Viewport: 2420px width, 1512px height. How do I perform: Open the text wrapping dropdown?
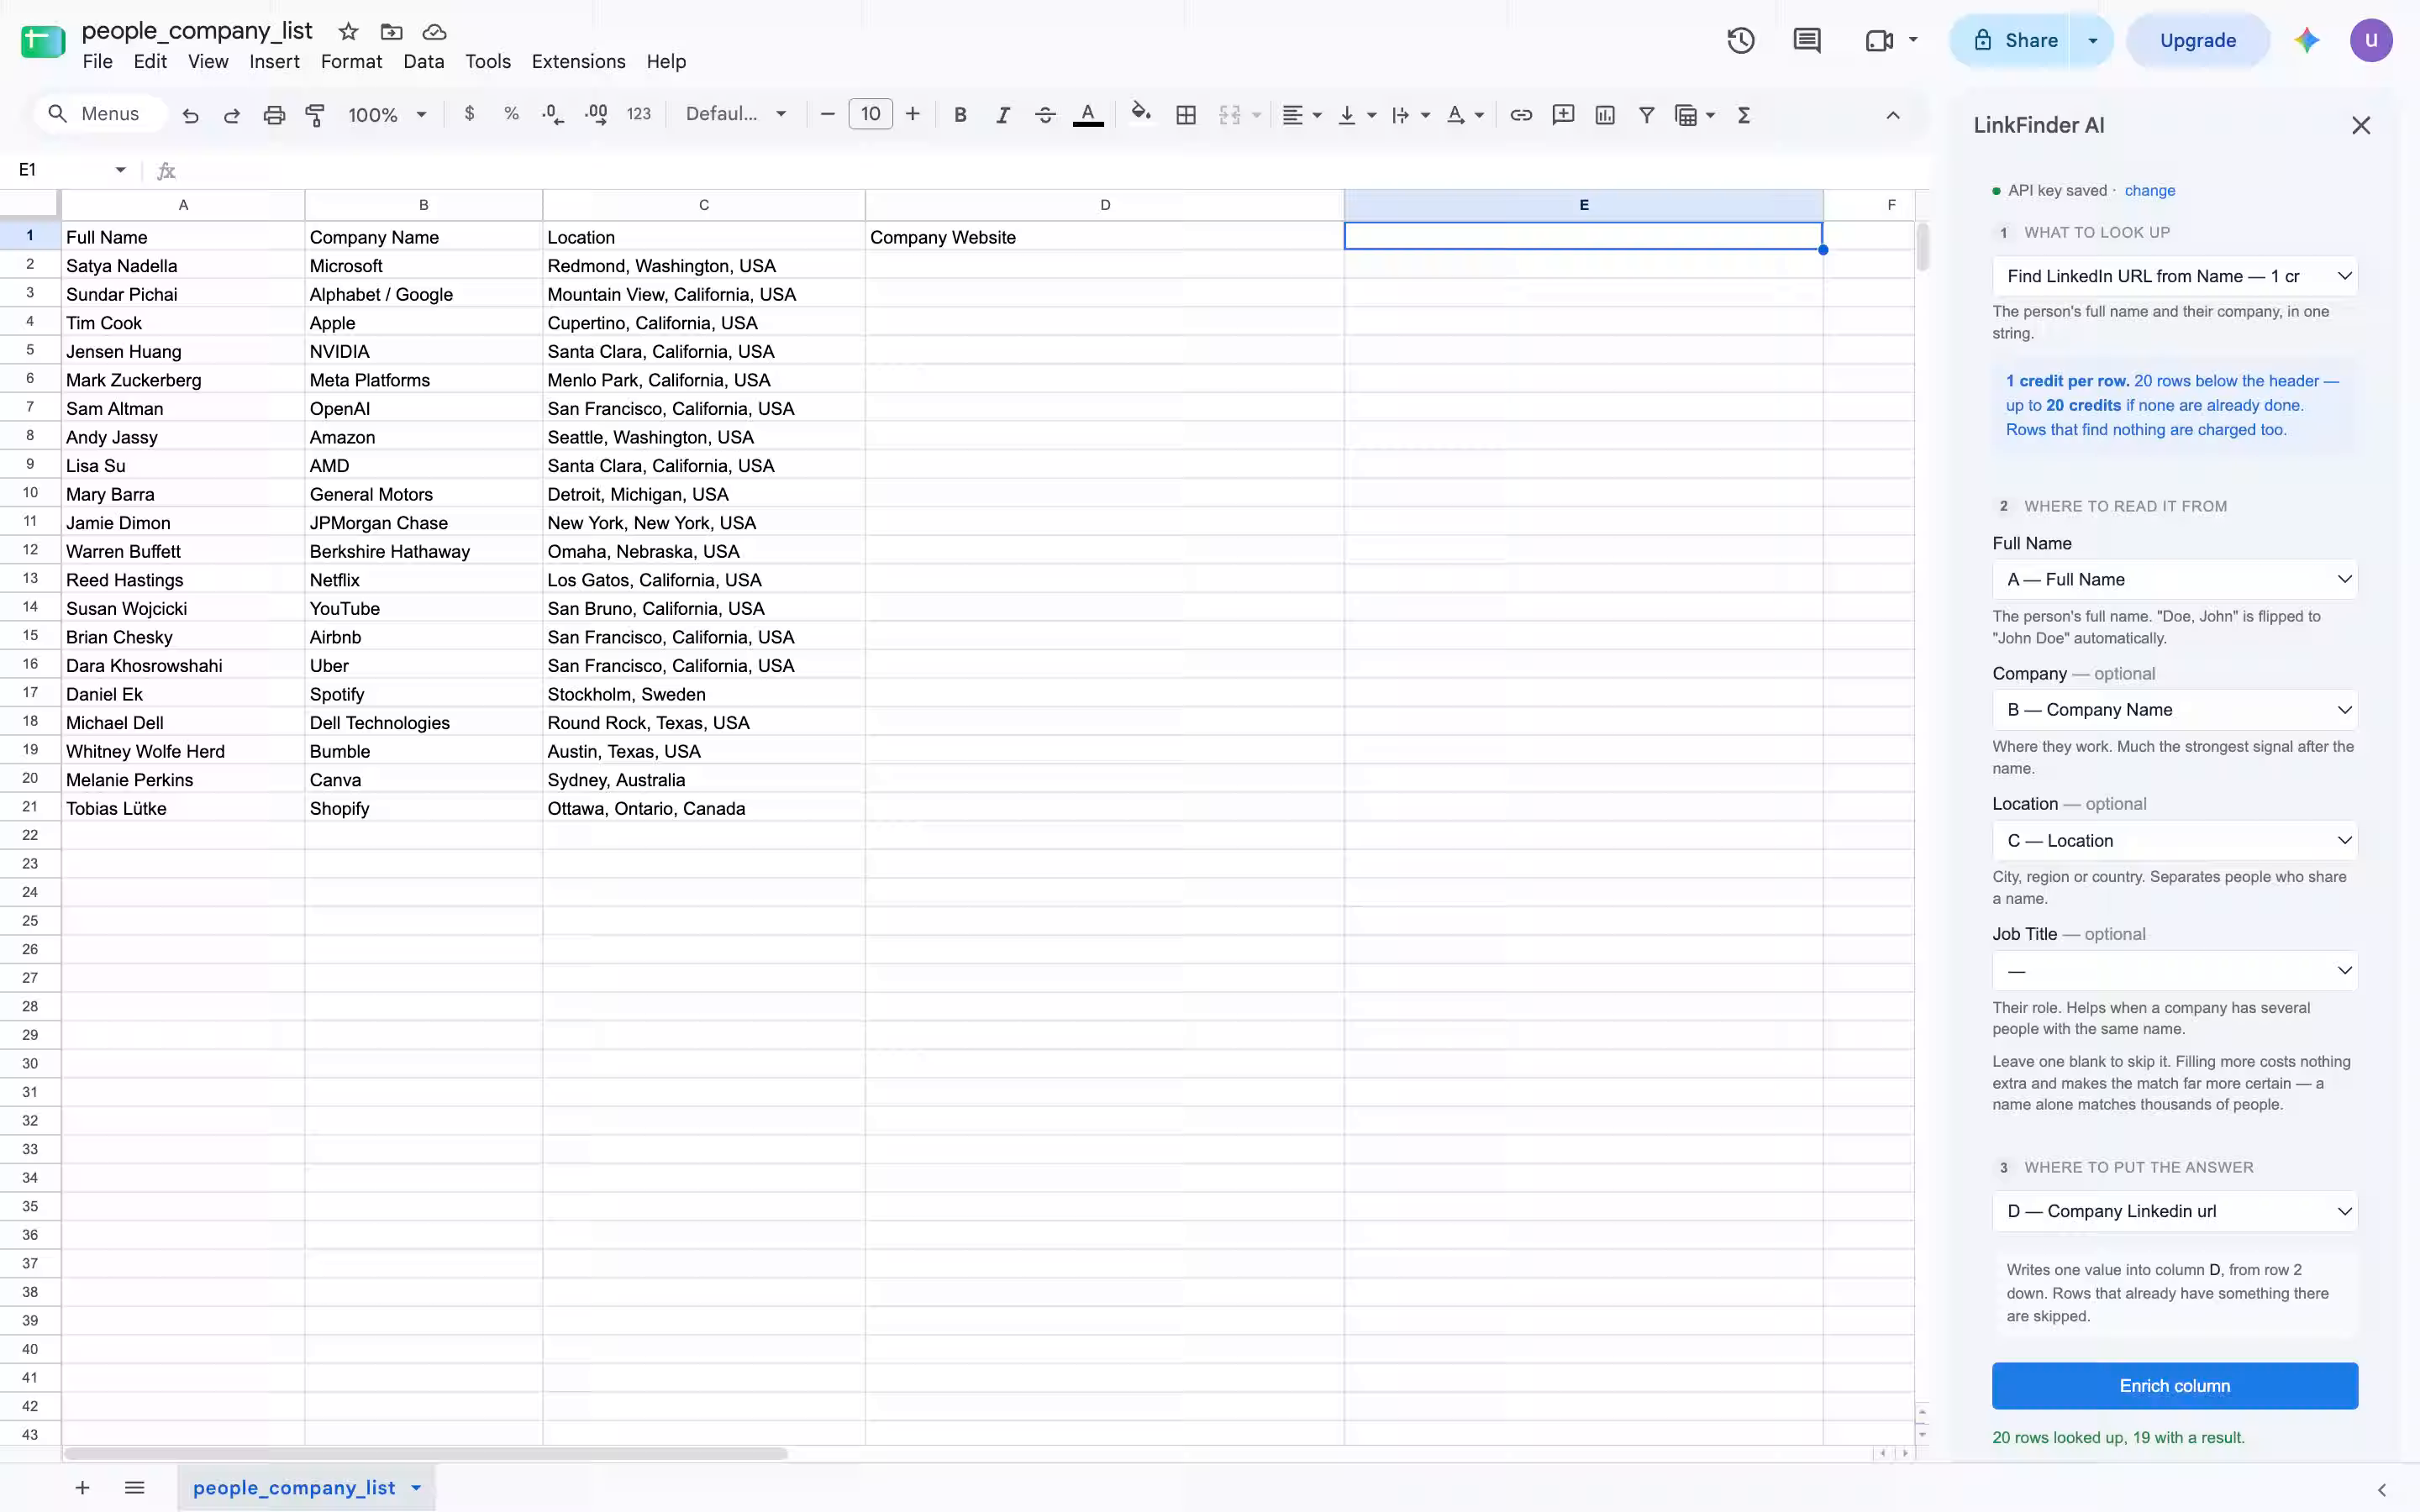[x=1411, y=115]
